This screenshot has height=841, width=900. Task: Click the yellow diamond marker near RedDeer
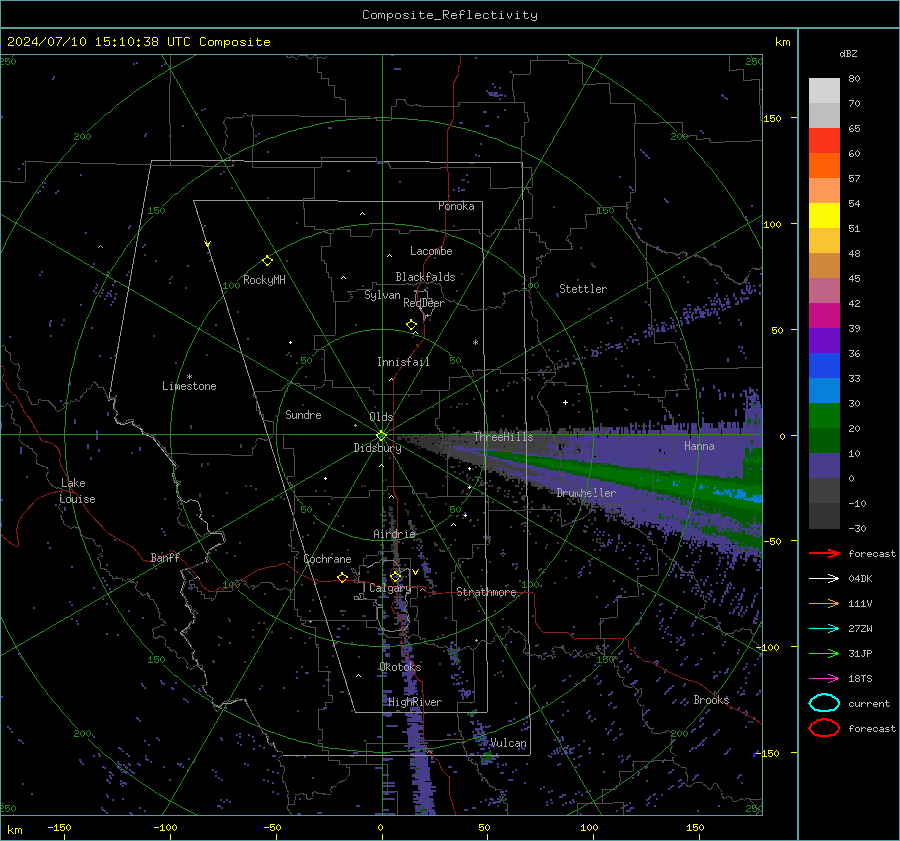(411, 324)
